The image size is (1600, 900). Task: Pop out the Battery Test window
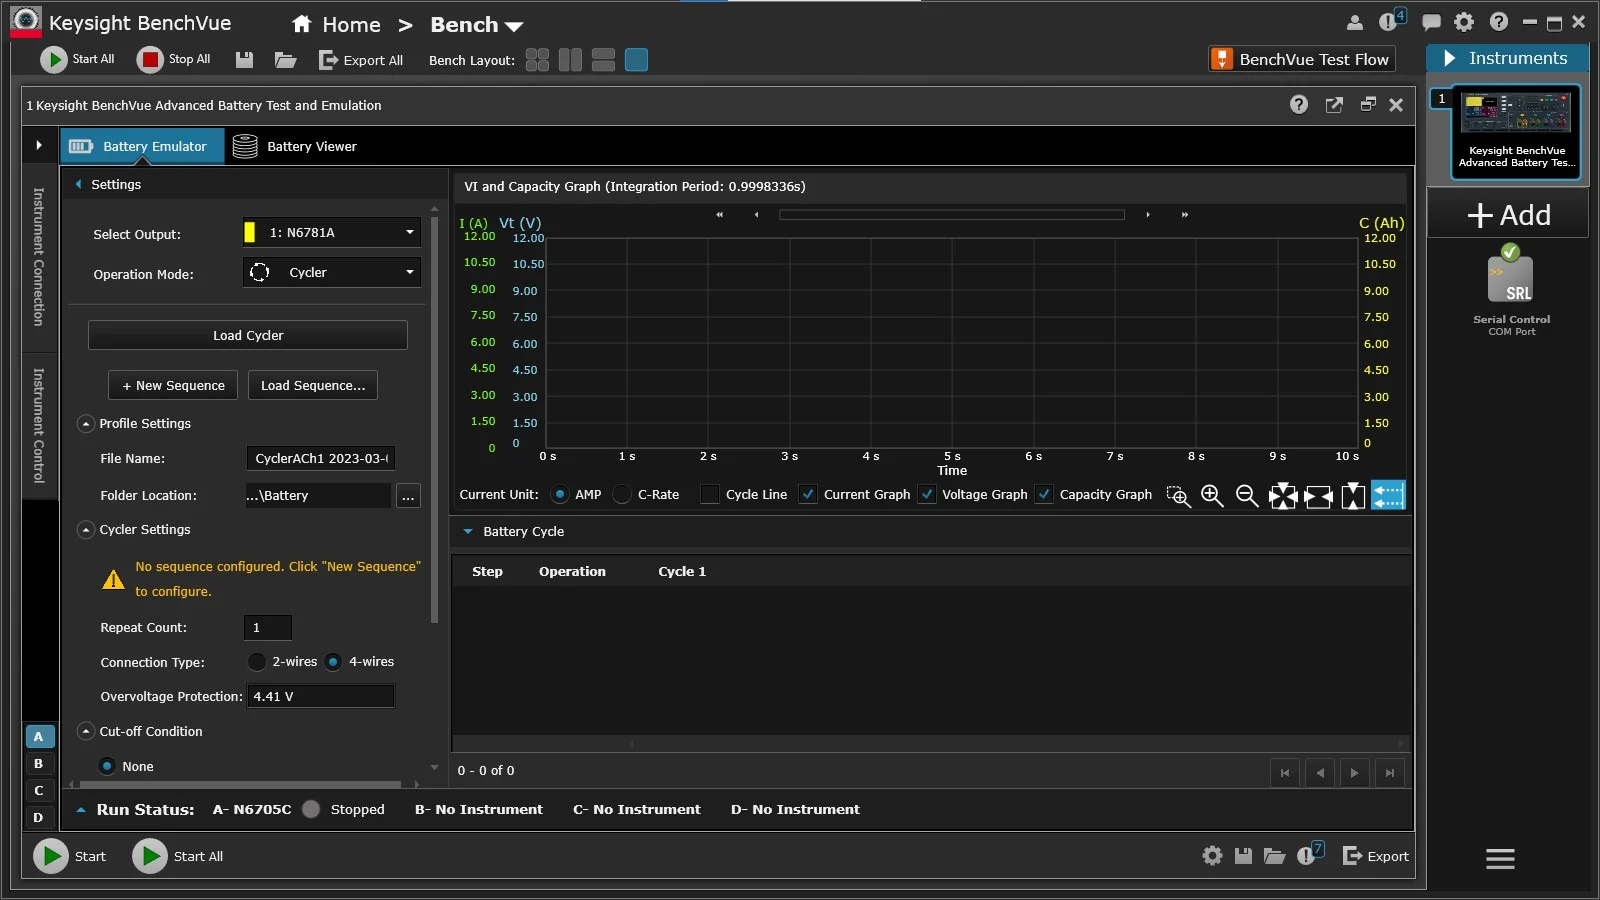pos(1334,105)
